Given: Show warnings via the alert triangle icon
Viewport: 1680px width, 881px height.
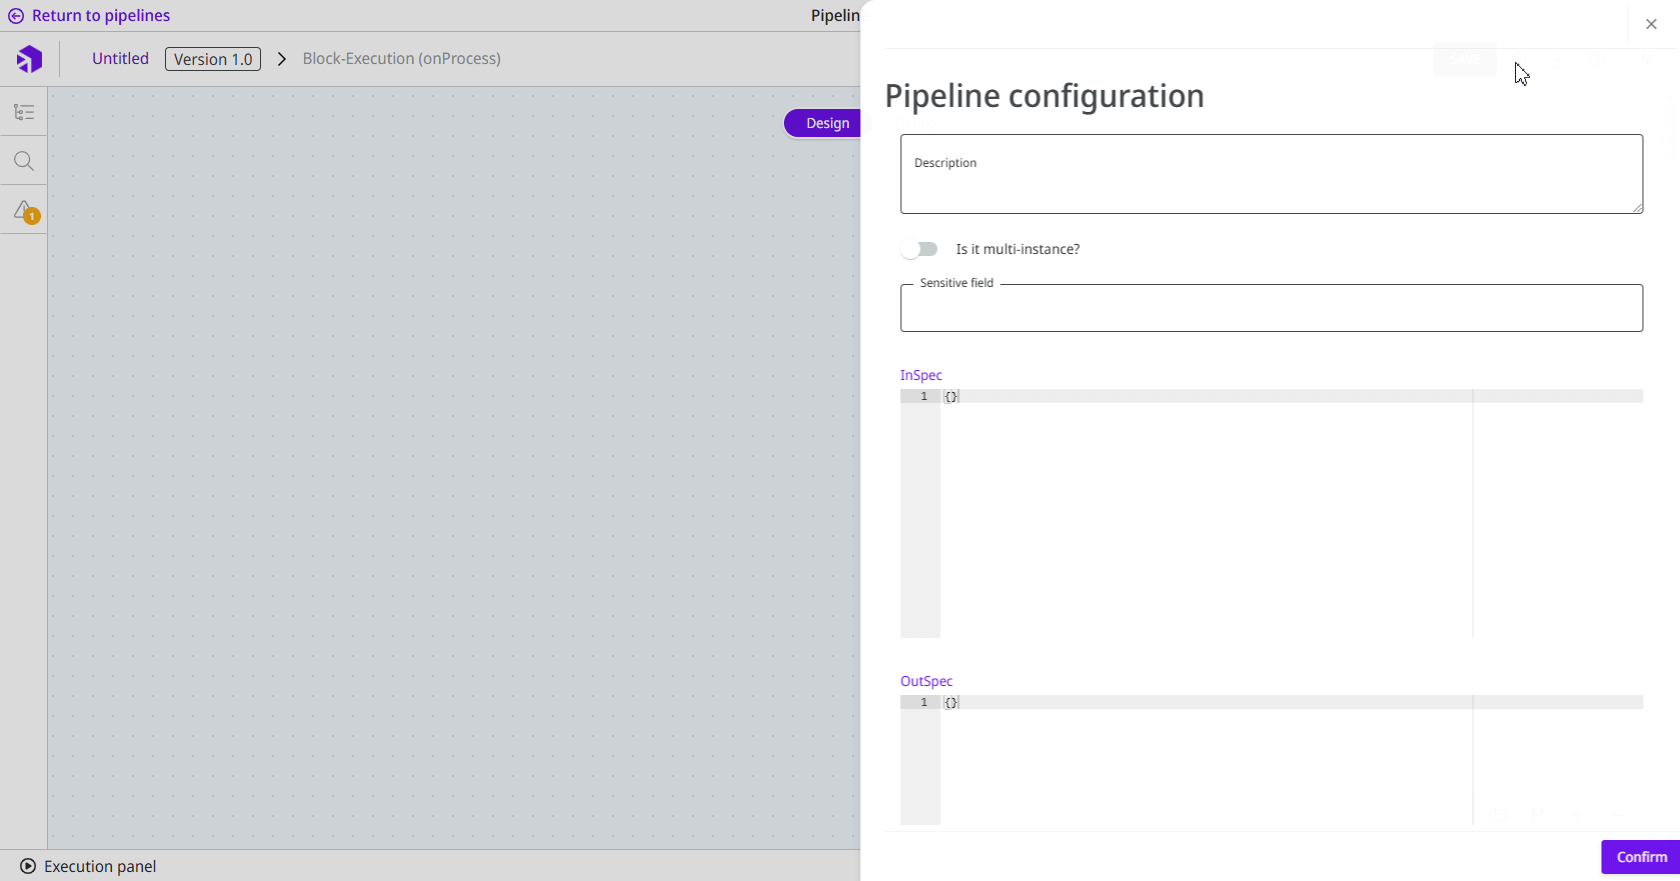Looking at the screenshot, I should point(25,211).
